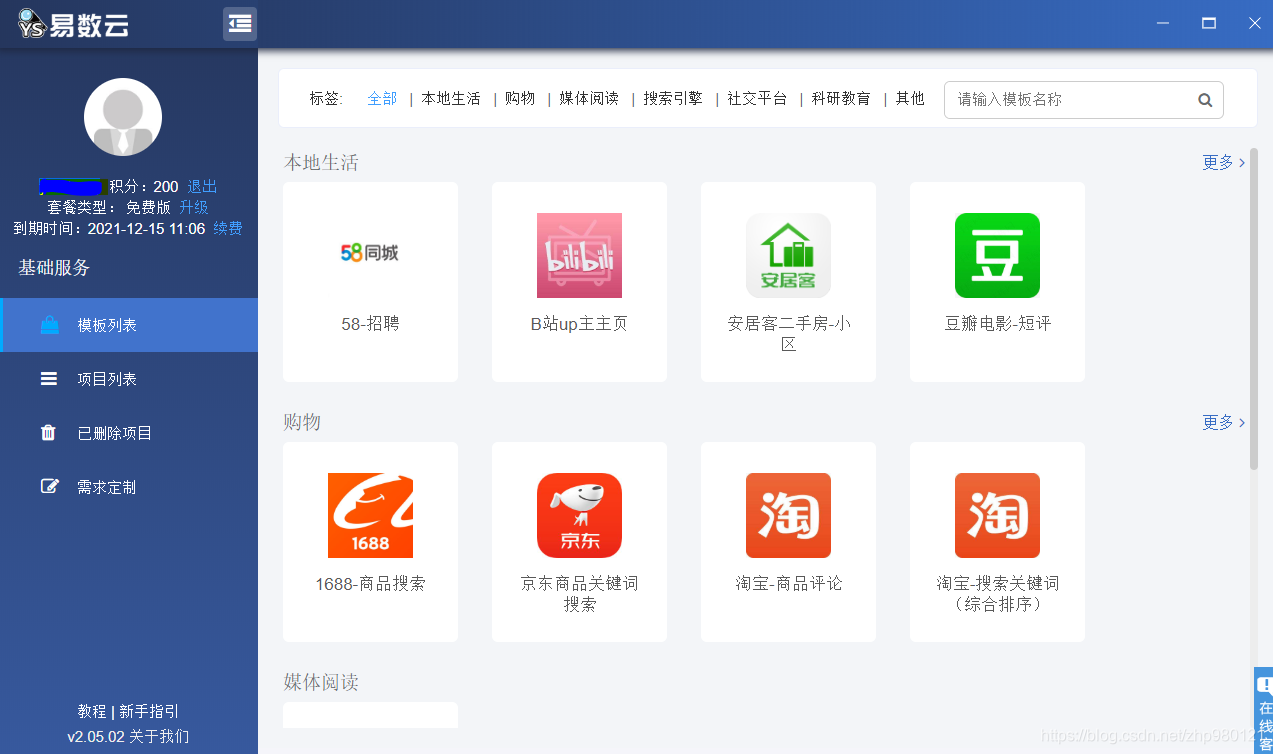Minimize the application window
Image resolution: width=1273 pixels, height=754 pixels.
(1162, 24)
